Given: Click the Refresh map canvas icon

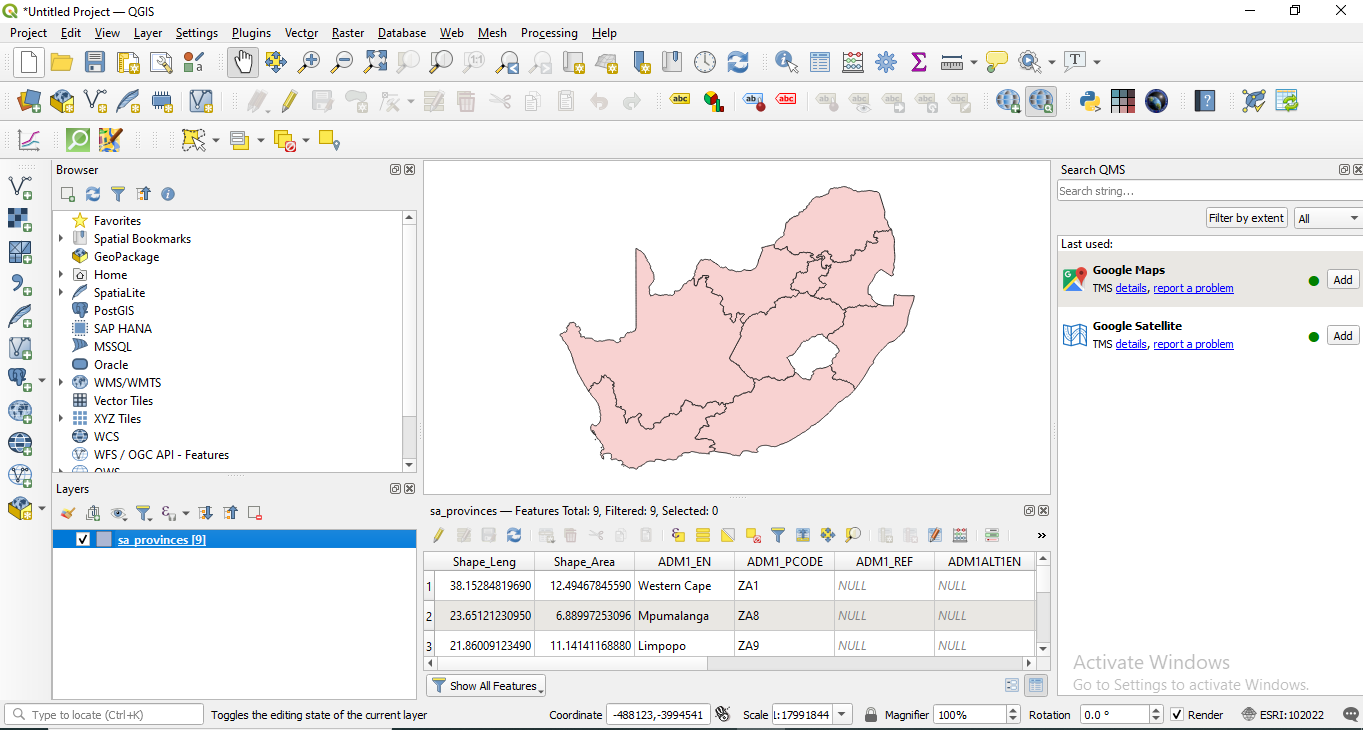Looking at the screenshot, I should click(x=738, y=62).
